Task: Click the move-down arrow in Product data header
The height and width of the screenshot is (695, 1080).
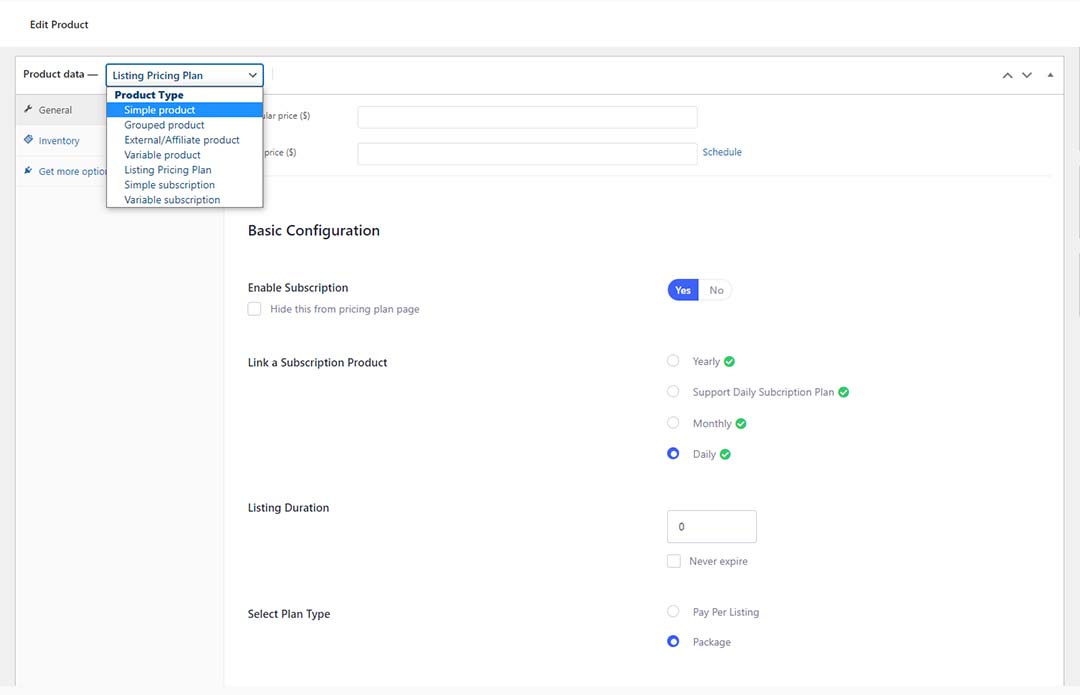Action: coord(1027,75)
